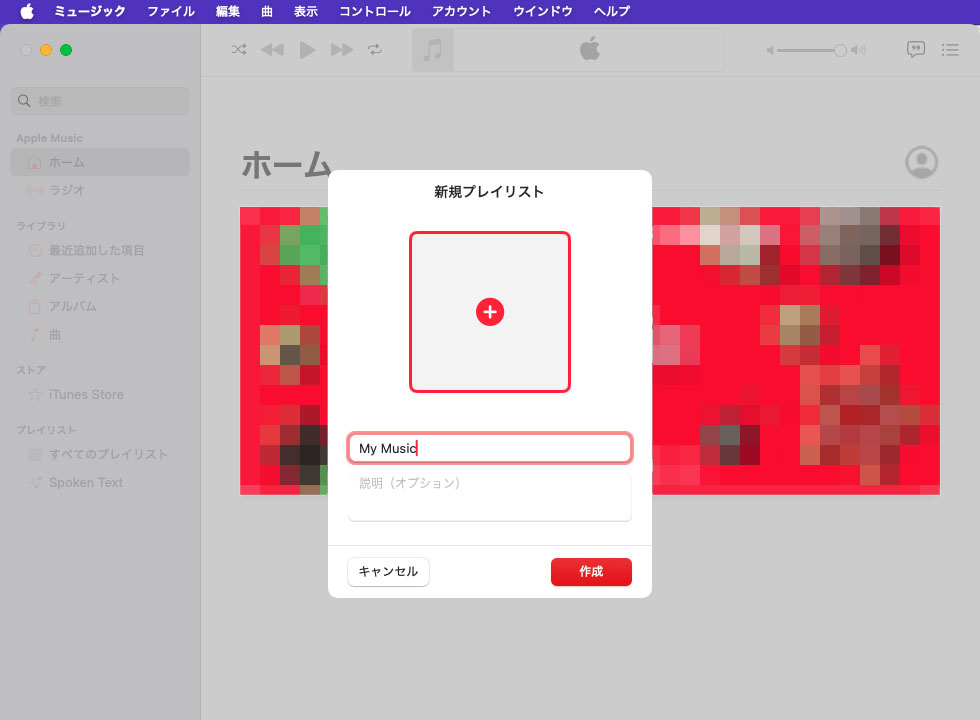
Task: Skip to previous track button
Action: pos(272,49)
